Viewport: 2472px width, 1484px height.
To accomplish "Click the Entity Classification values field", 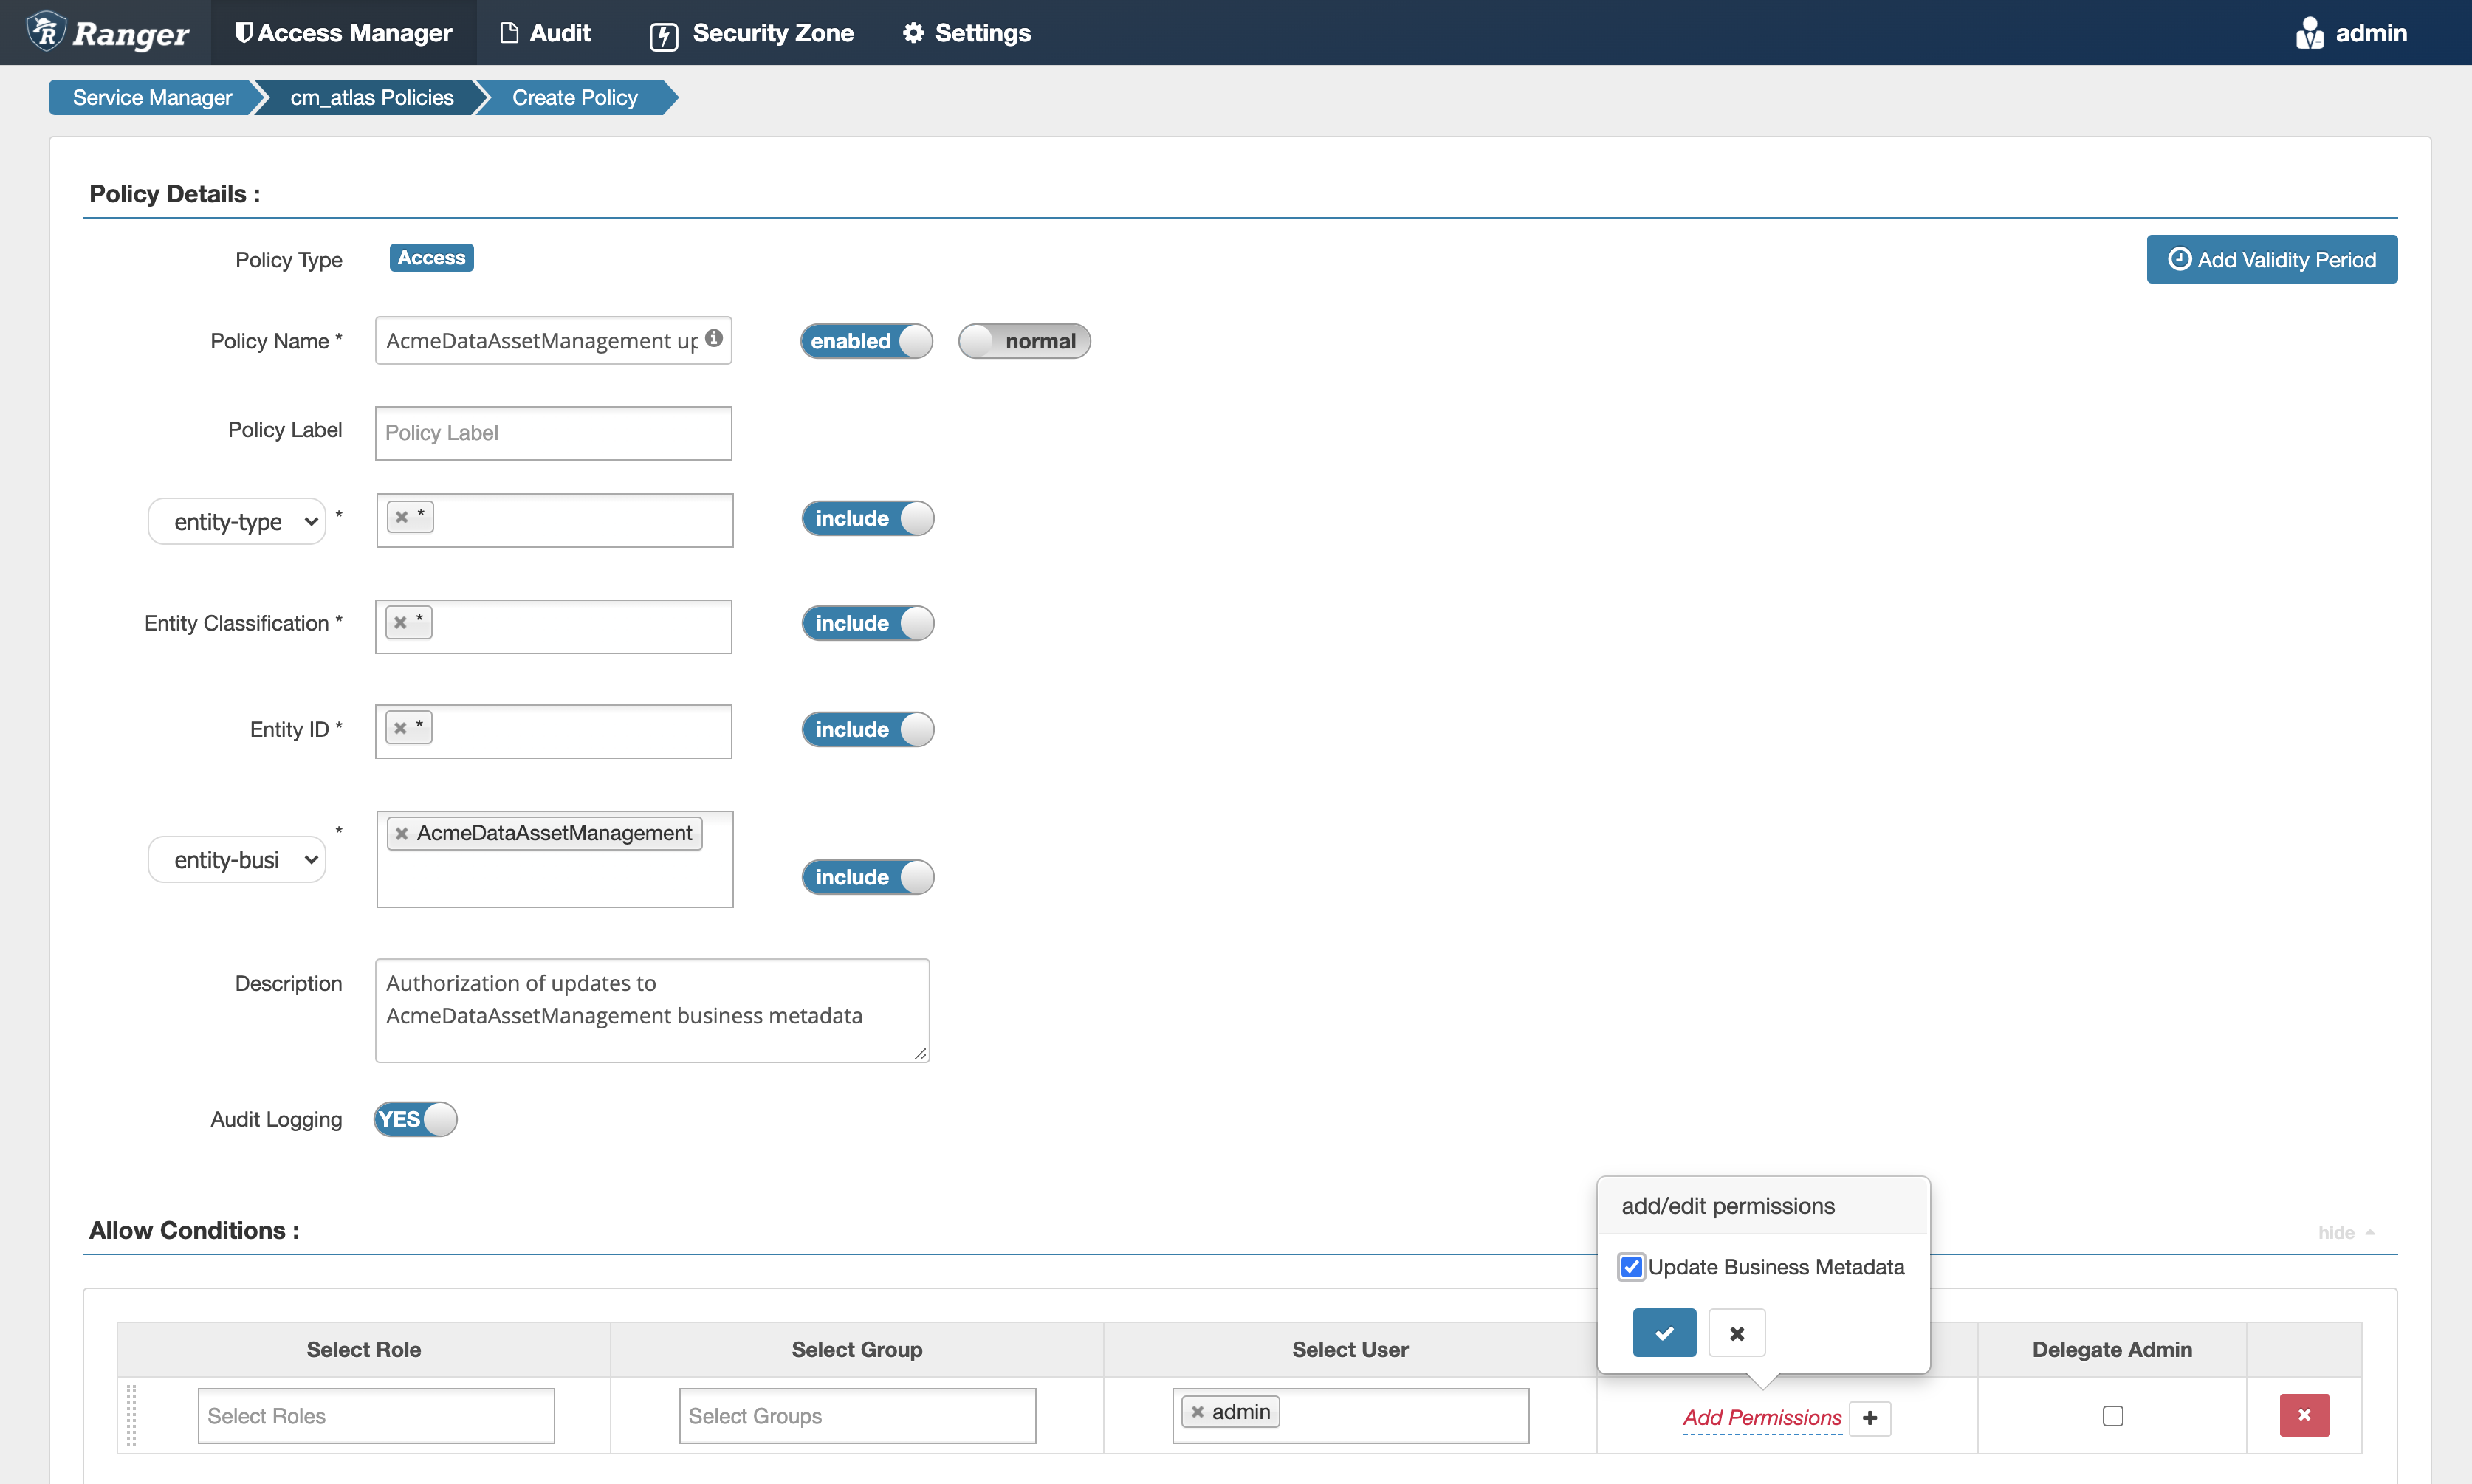I will pyautogui.click(x=553, y=626).
